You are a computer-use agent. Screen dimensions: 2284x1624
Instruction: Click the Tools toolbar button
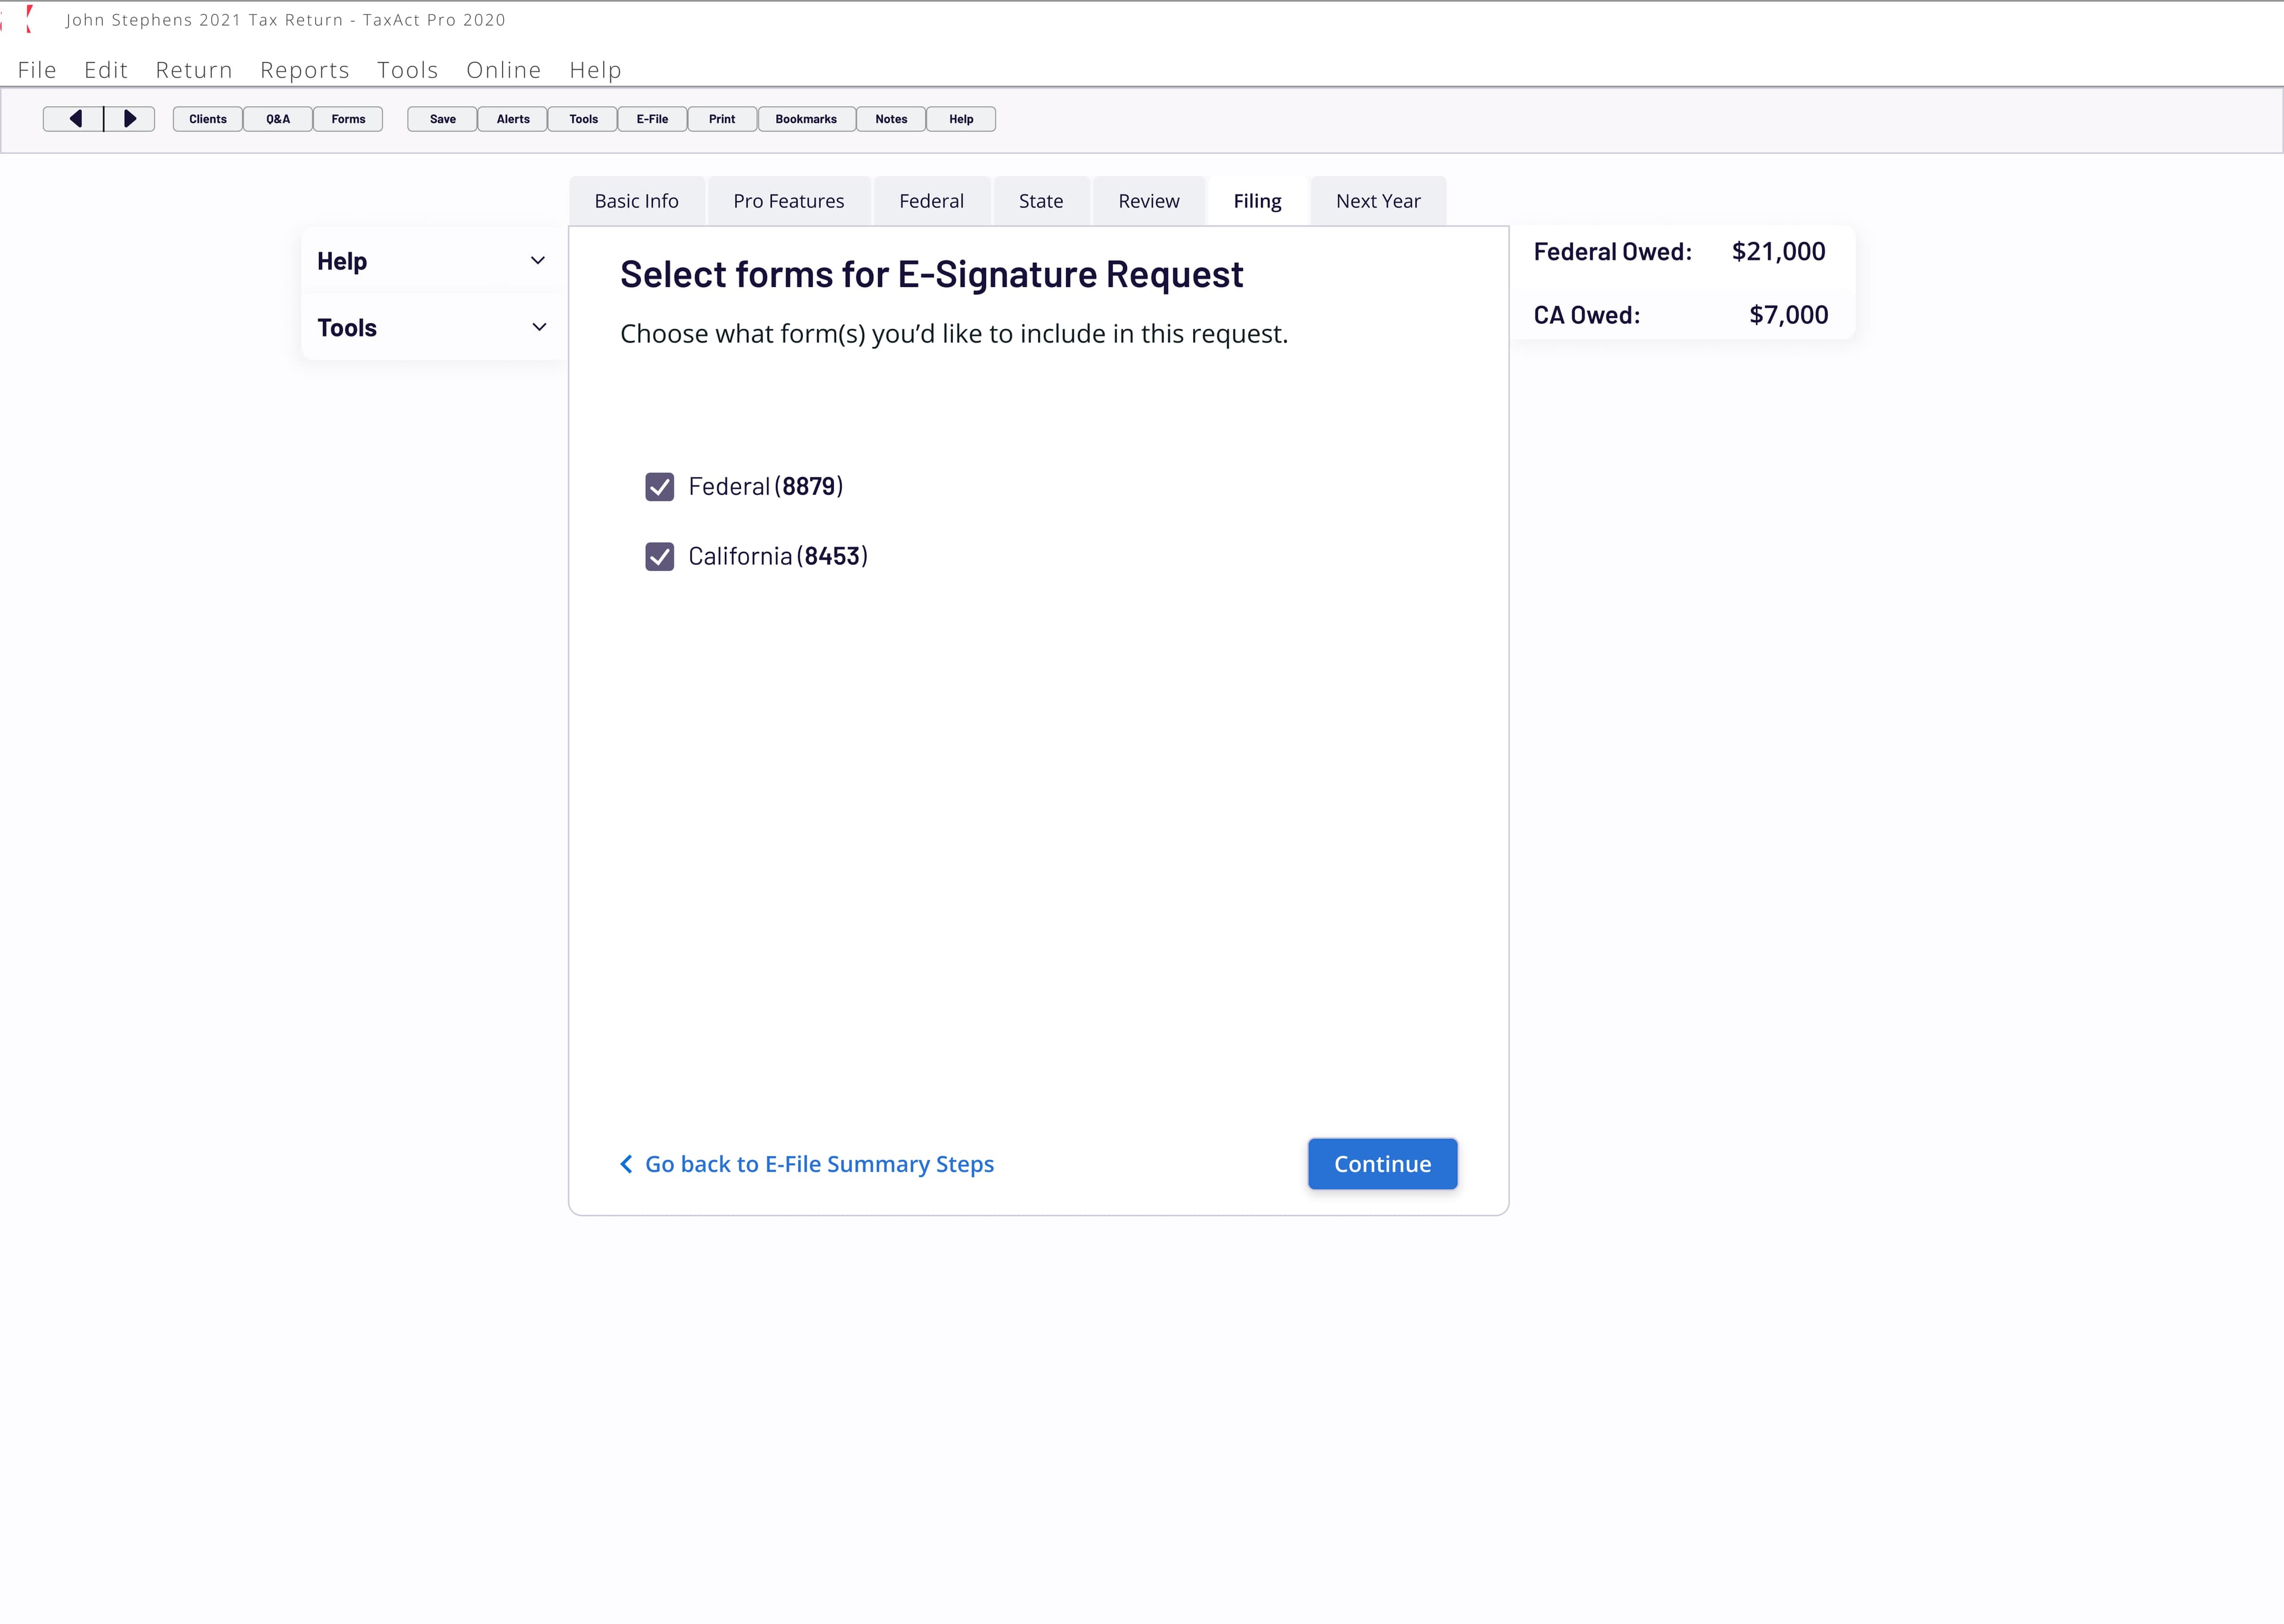(x=583, y=119)
